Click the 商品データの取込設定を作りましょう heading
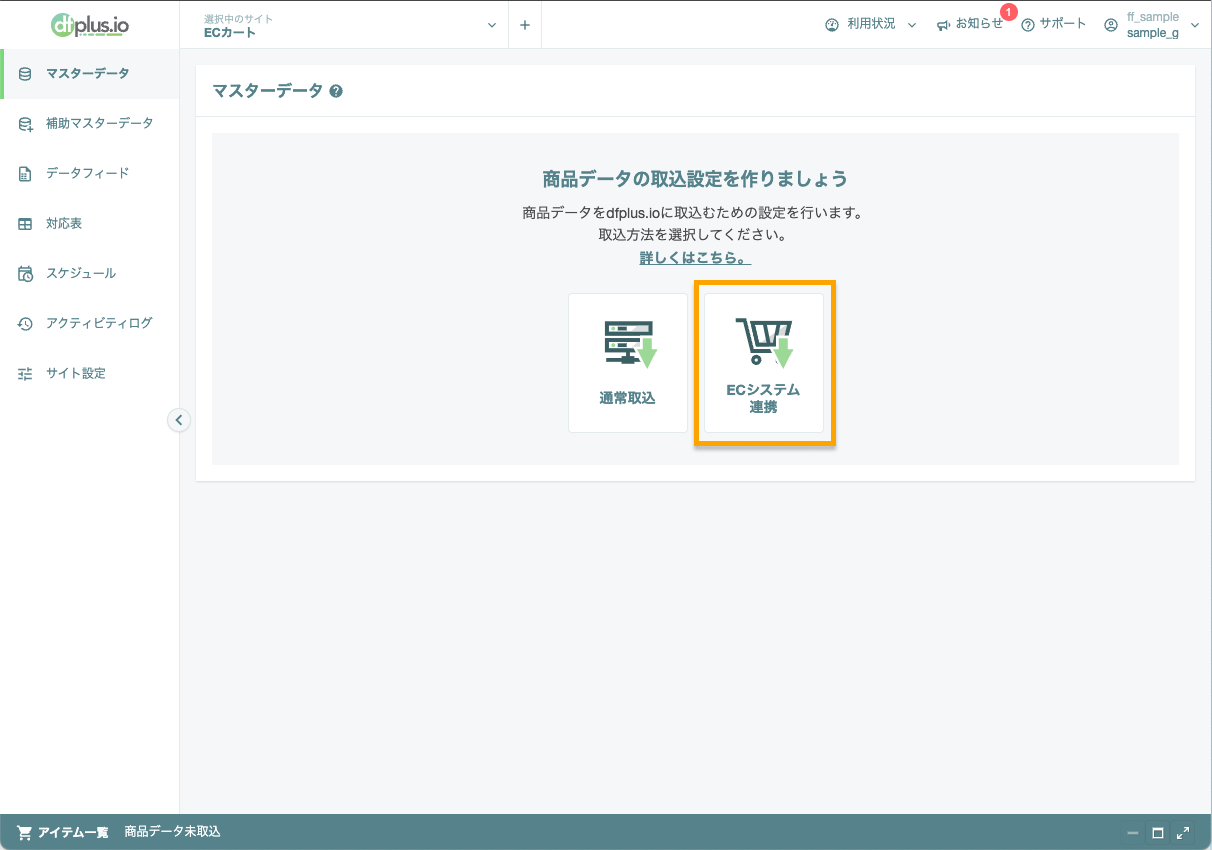This screenshot has height=850, width=1212. click(x=695, y=179)
